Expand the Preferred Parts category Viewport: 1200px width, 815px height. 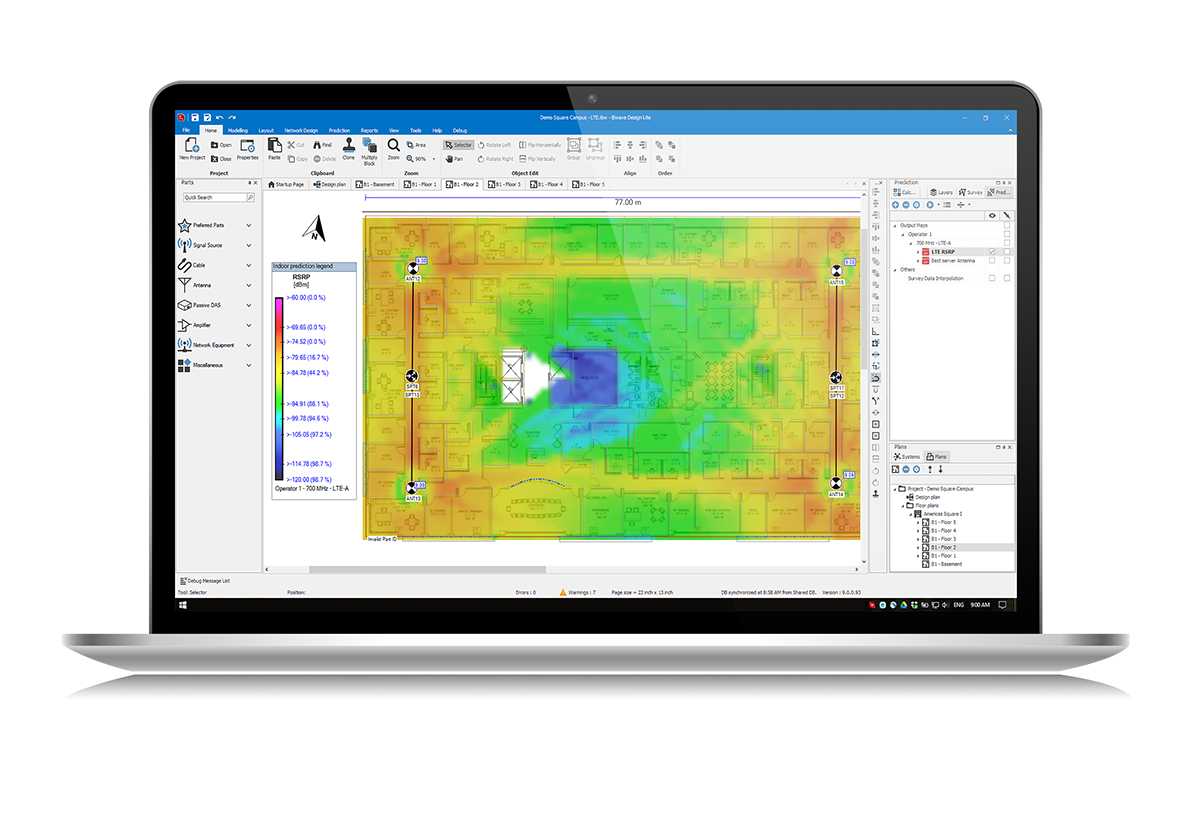click(x=248, y=226)
